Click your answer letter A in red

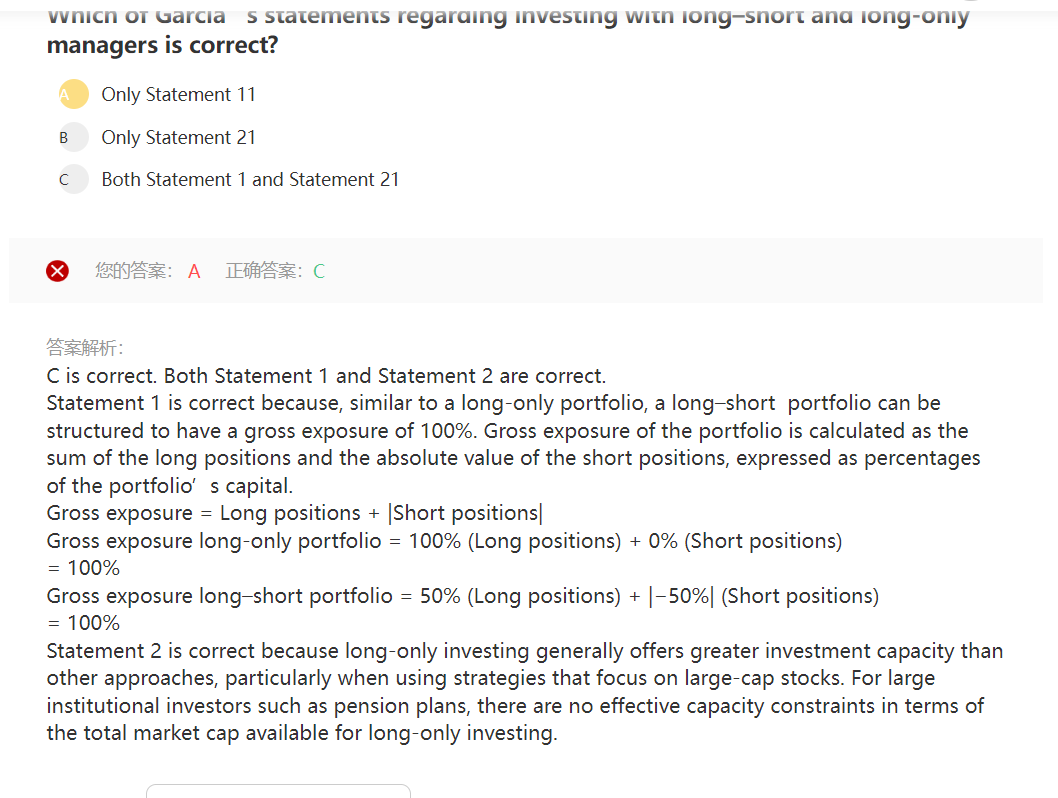coord(194,271)
